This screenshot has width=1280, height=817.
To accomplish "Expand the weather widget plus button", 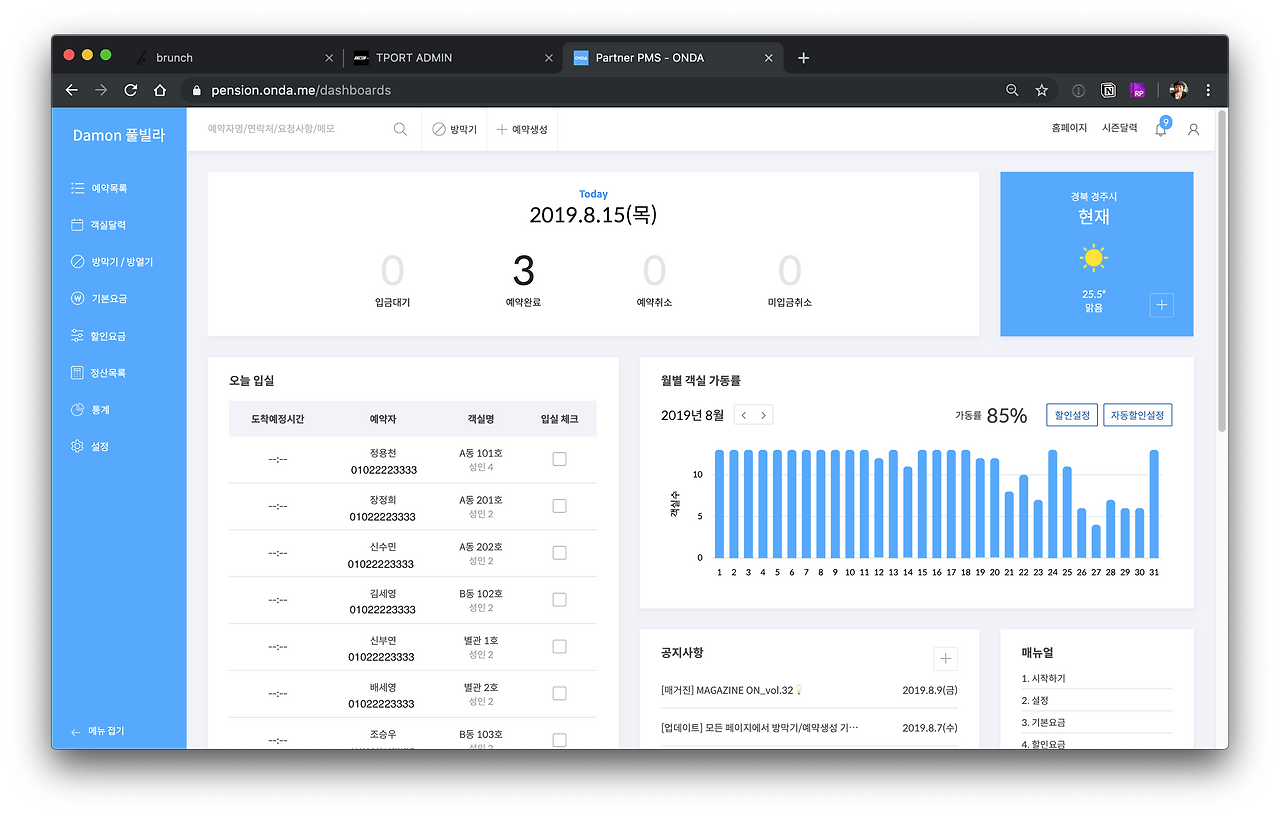I will tap(1161, 306).
